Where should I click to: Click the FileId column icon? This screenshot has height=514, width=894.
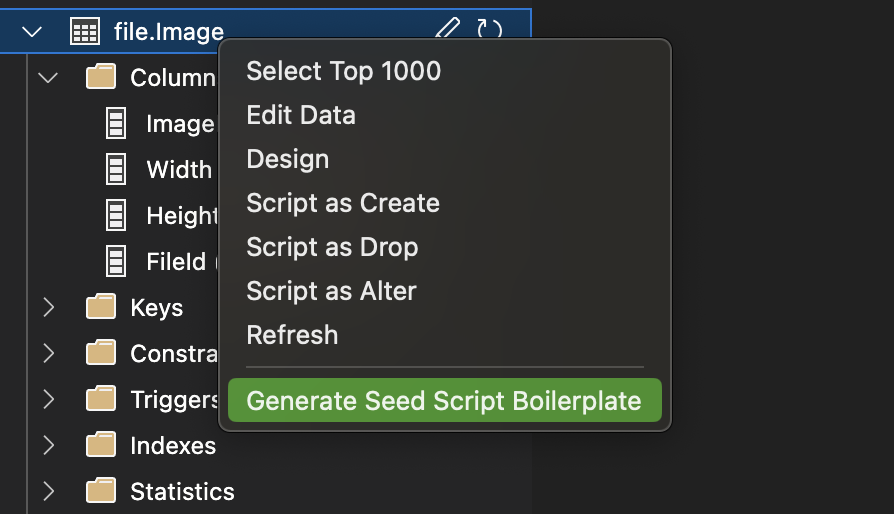tap(116, 261)
